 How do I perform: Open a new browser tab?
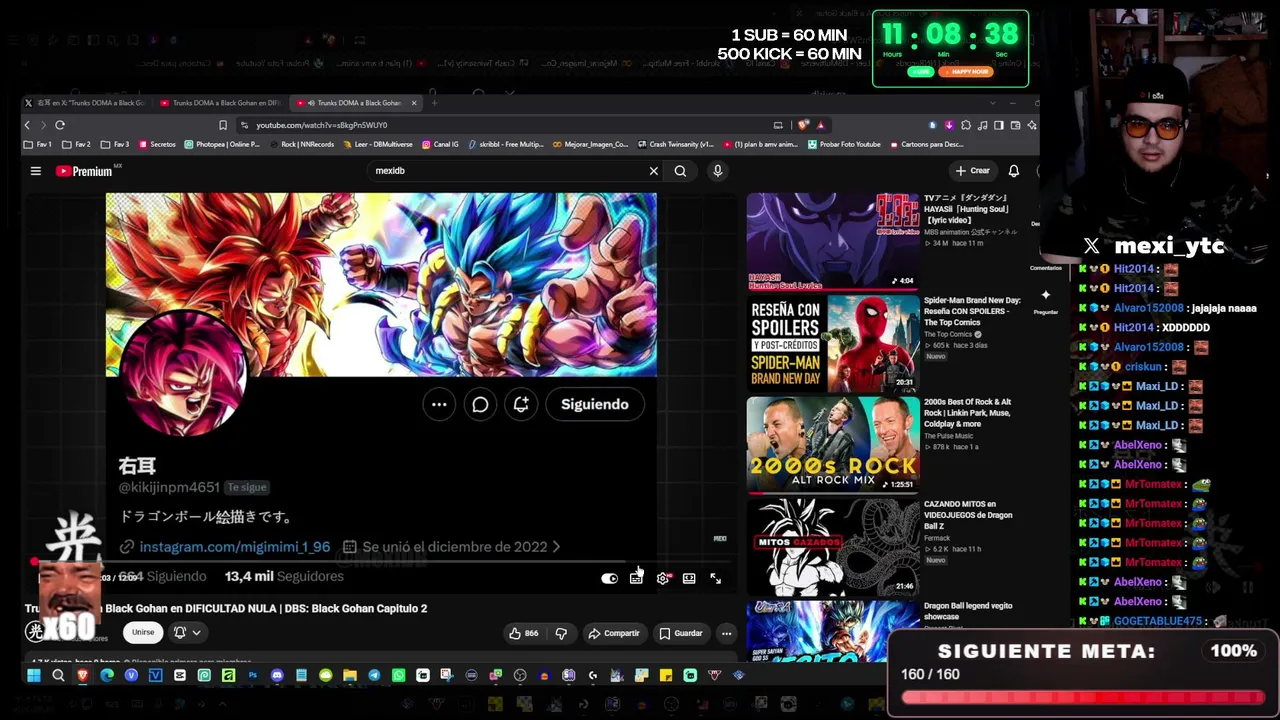[x=434, y=103]
